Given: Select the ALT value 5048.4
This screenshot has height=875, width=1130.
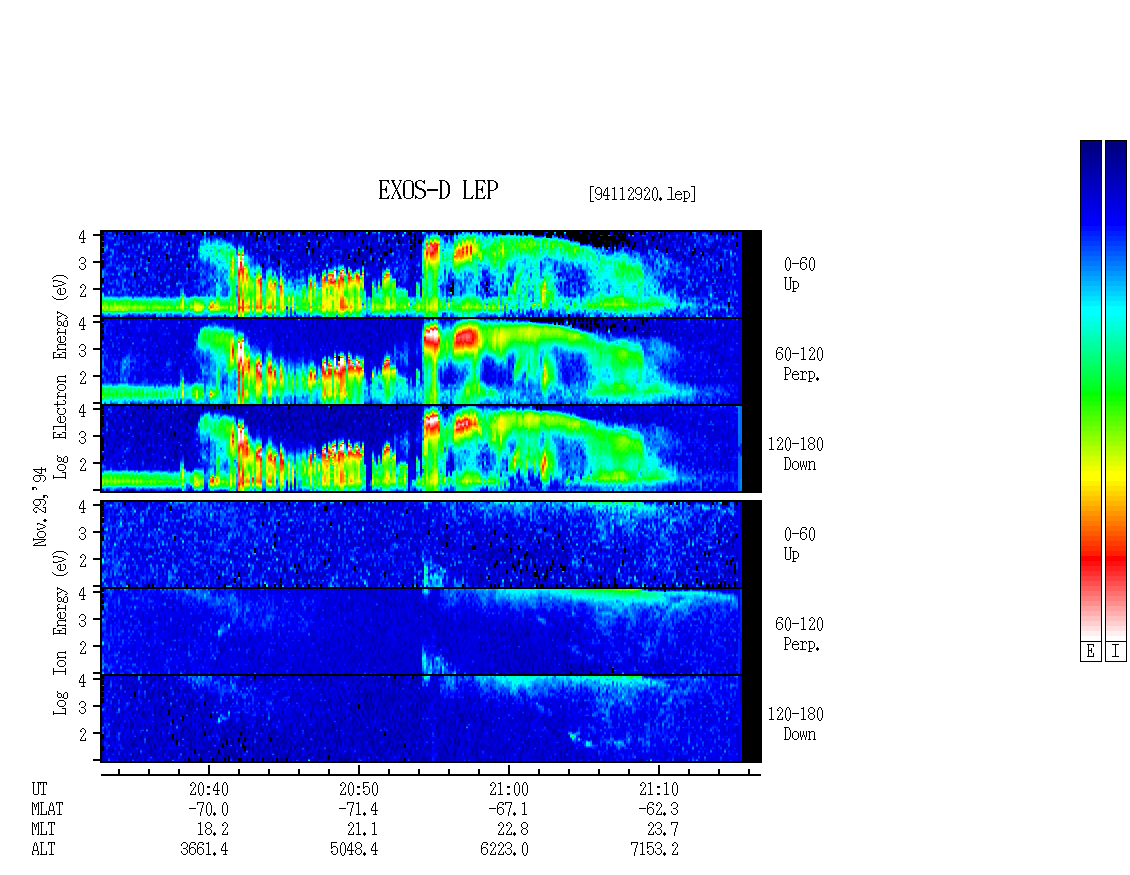Looking at the screenshot, I should pos(355,849).
